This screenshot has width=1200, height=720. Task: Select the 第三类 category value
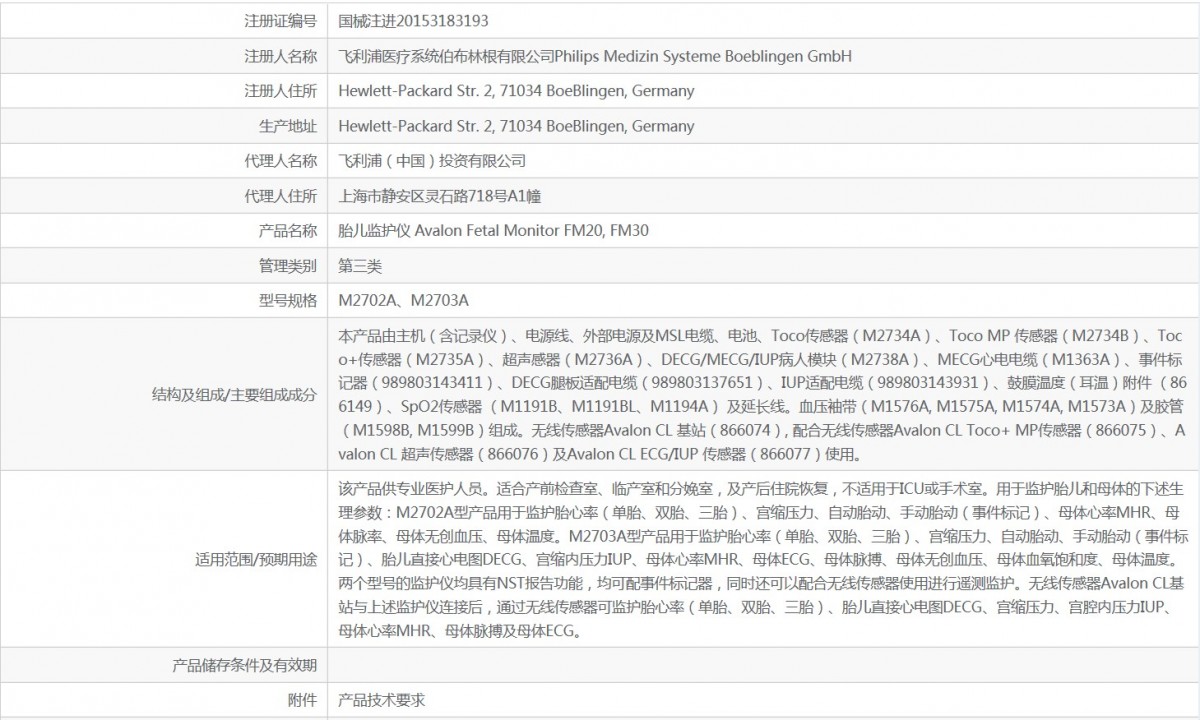coord(361,266)
